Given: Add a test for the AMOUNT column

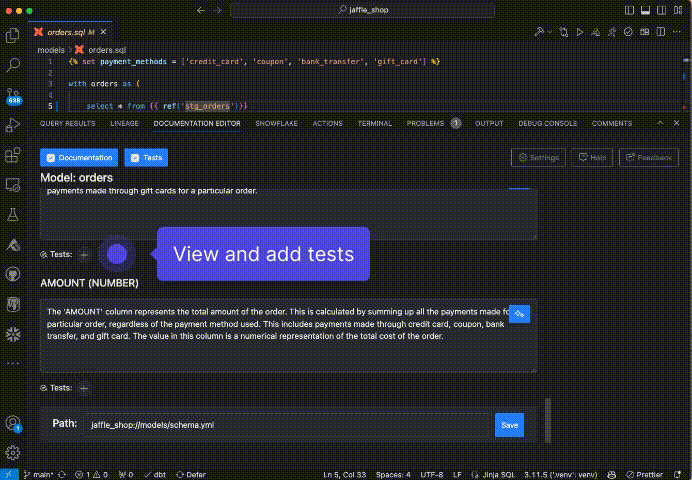Looking at the screenshot, I should 84,388.
